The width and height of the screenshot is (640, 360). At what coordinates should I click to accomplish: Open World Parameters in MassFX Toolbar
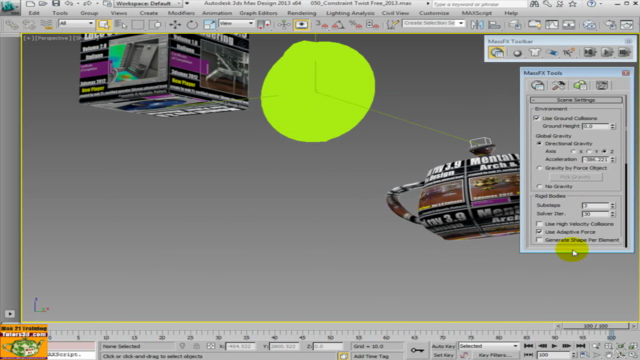(497, 53)
